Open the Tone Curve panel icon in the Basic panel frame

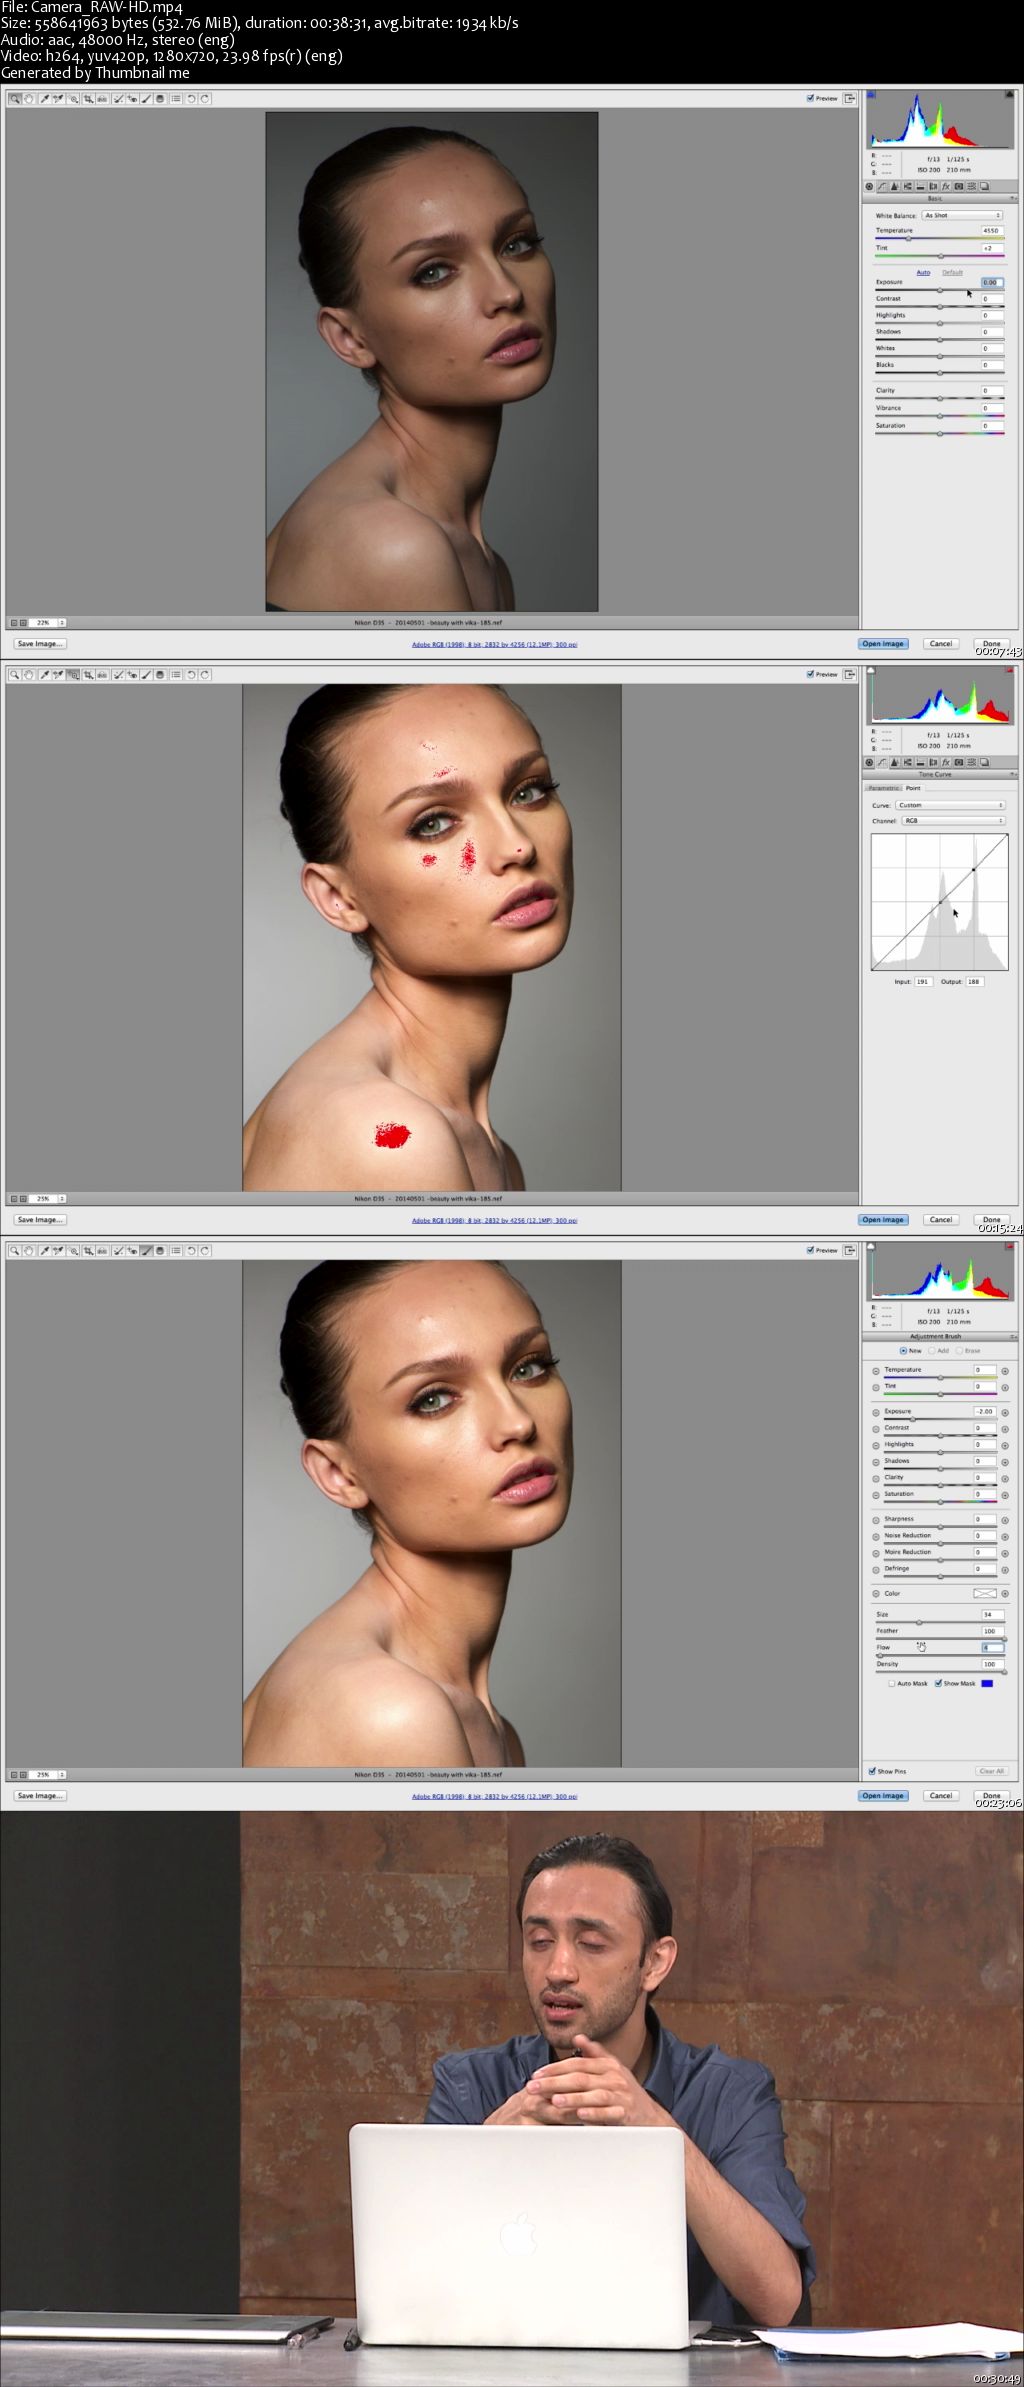(881, 186)
